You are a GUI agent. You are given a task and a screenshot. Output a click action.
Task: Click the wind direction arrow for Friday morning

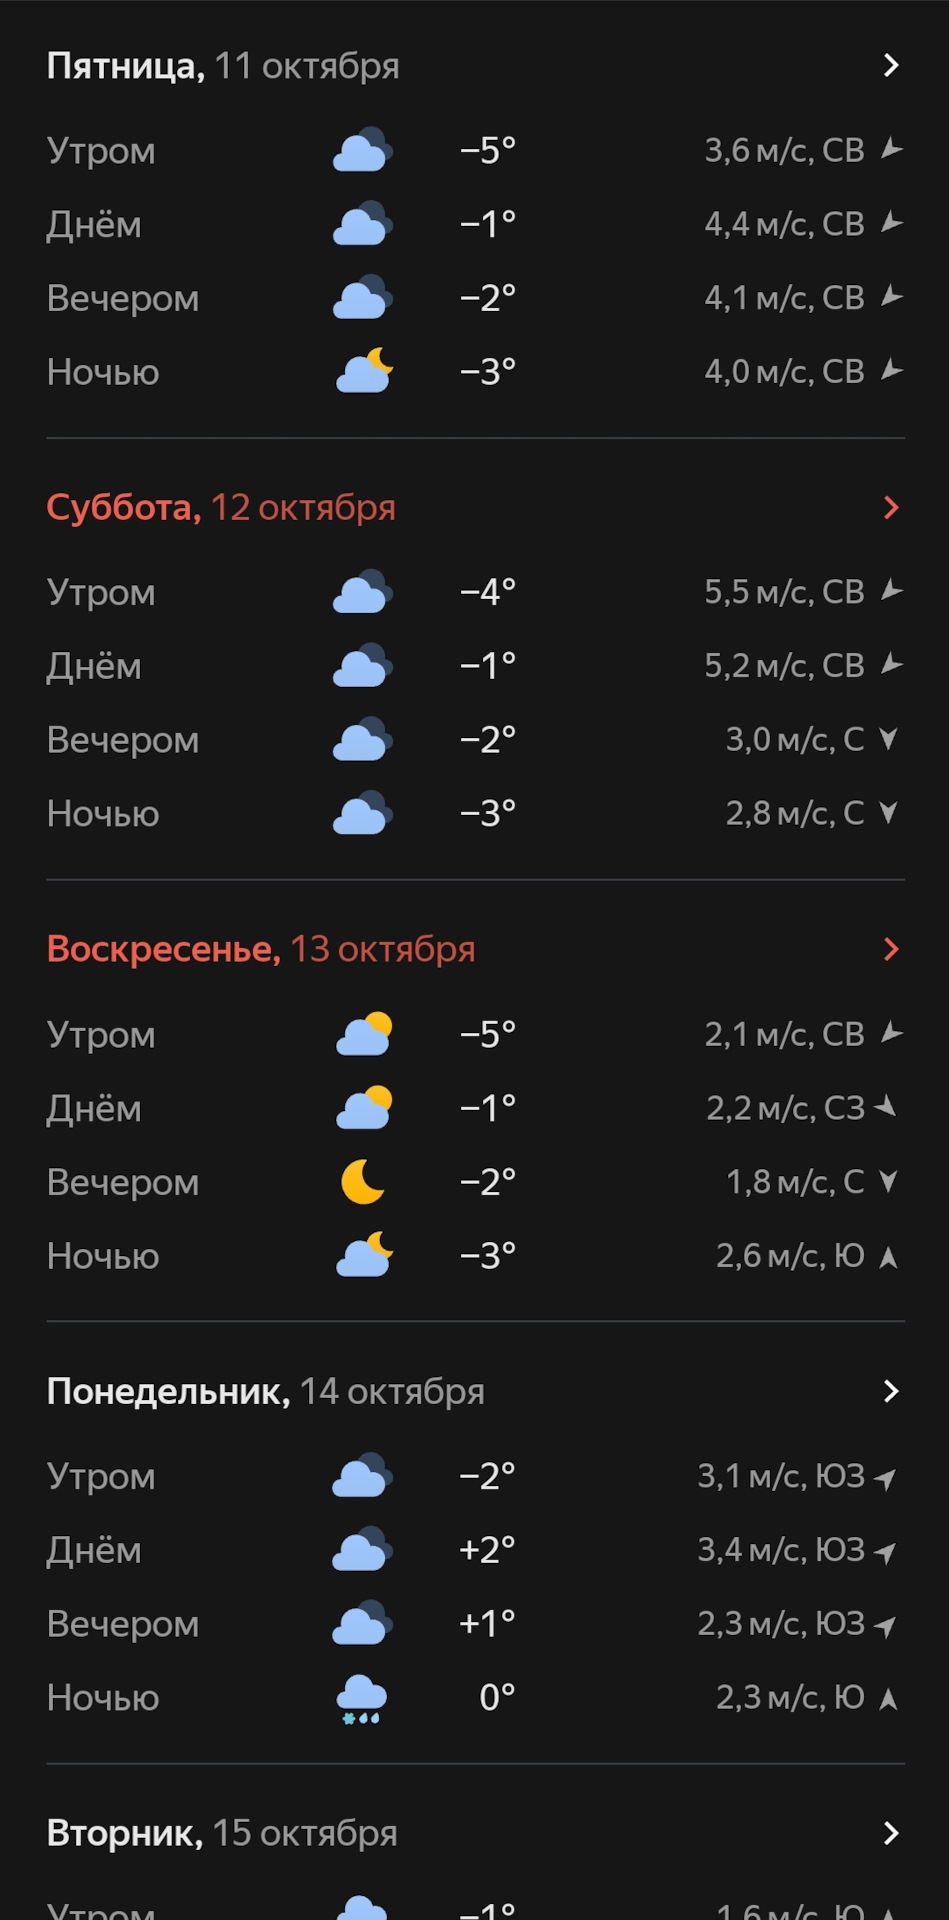click(891, 150)
